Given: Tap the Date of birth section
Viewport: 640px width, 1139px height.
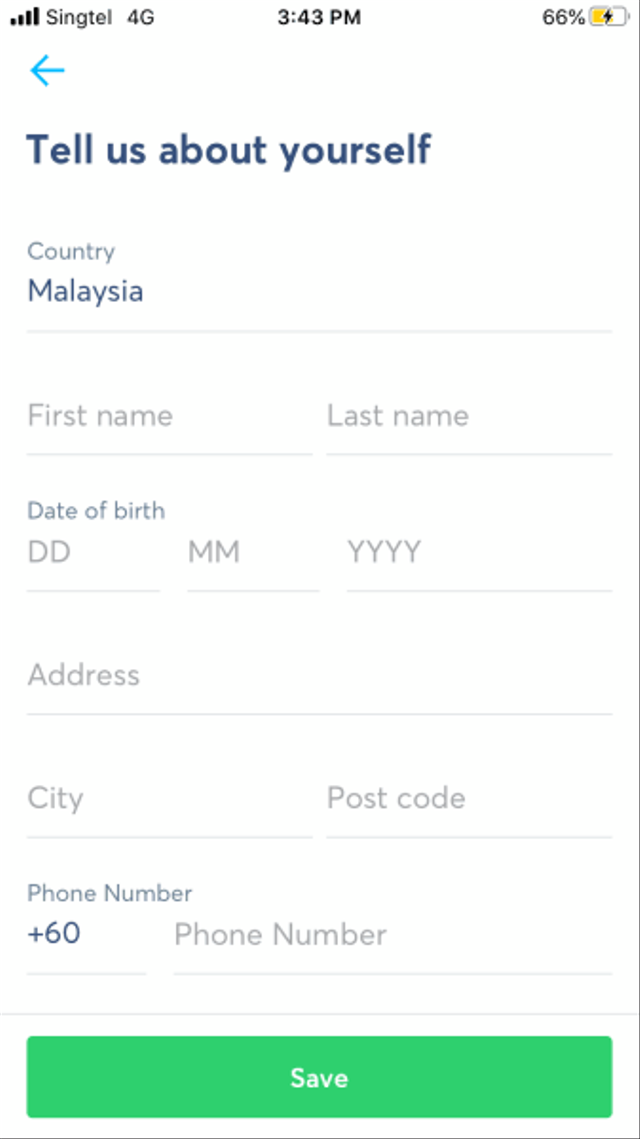Looking at the screenshot, I should (x=95, y=511).
